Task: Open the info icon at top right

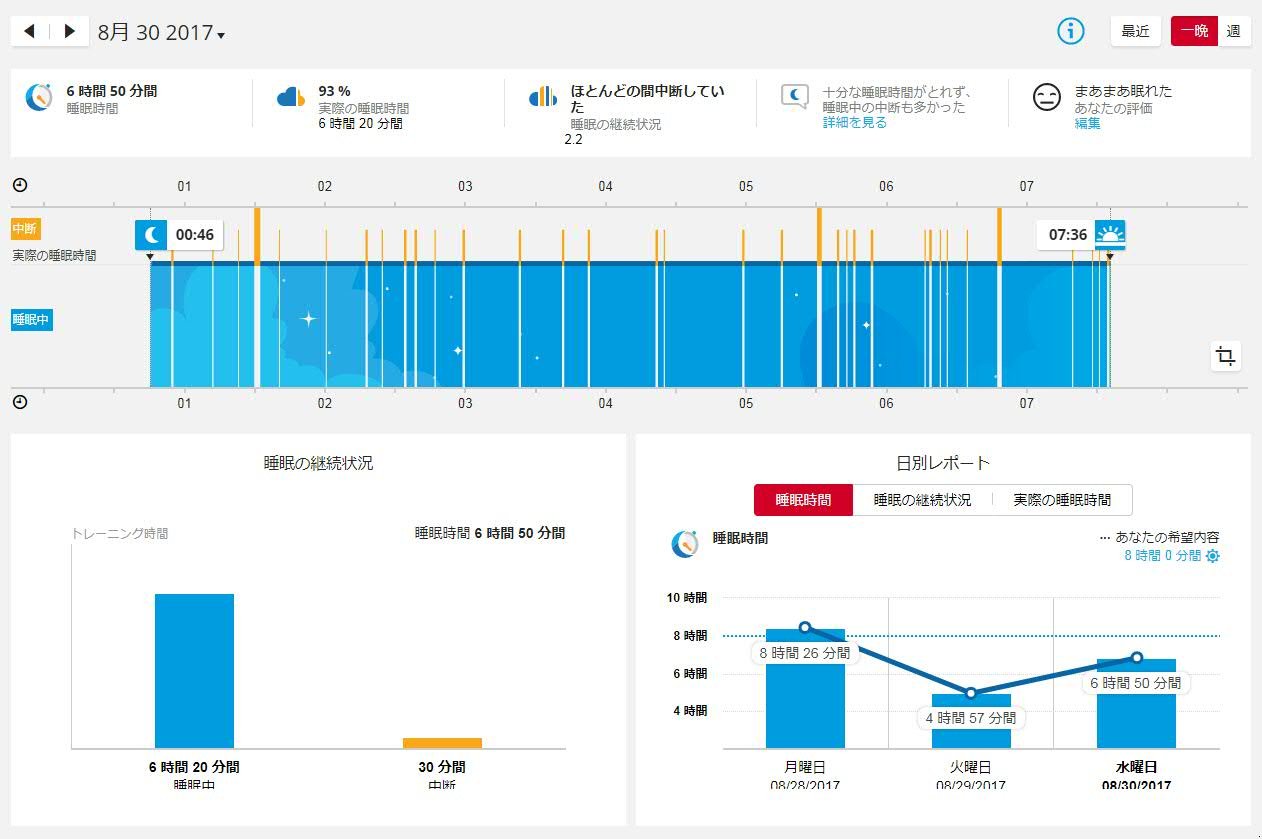Action: (x=1071, y=31)
